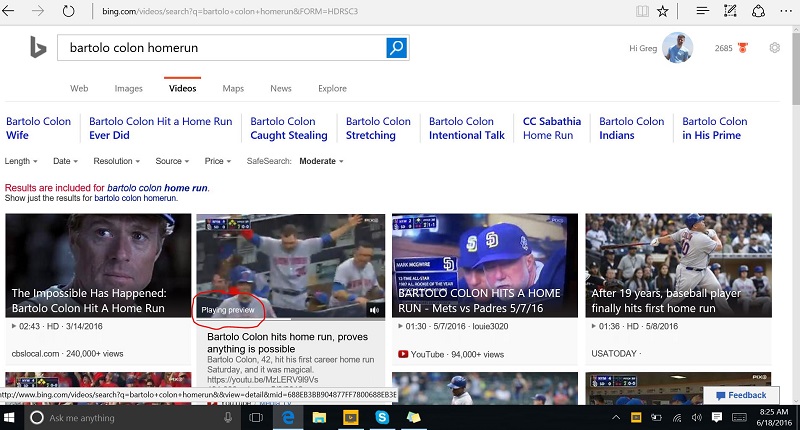Open related search Bartolo Colon Caught Stealing
Image resolution: width=800 pixels, height=430 pixels.
(x=289, y=128)
